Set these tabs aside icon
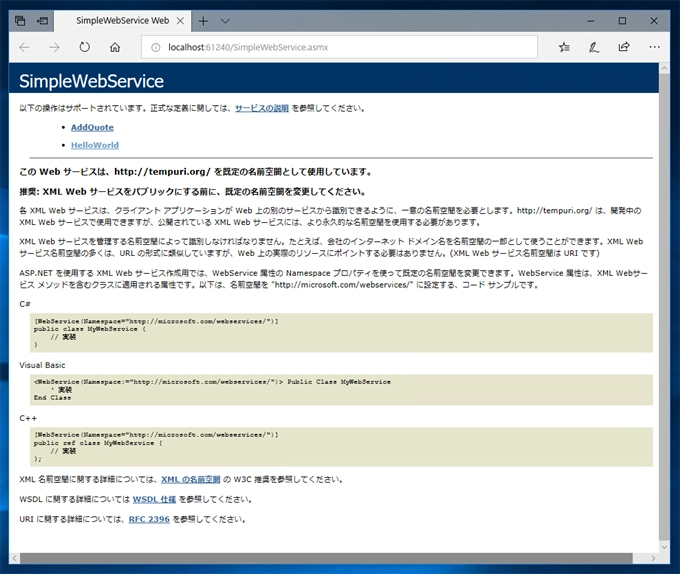This screenshot has height=574, width=680. click(42, 21)
